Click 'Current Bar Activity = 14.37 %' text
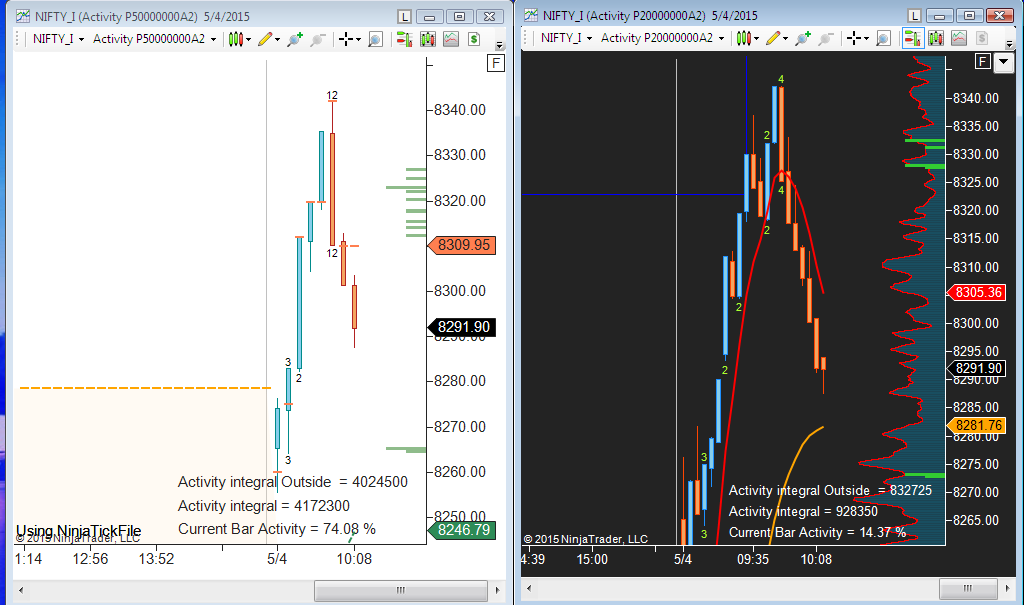The image size is (1024, 605). [818, 532]
